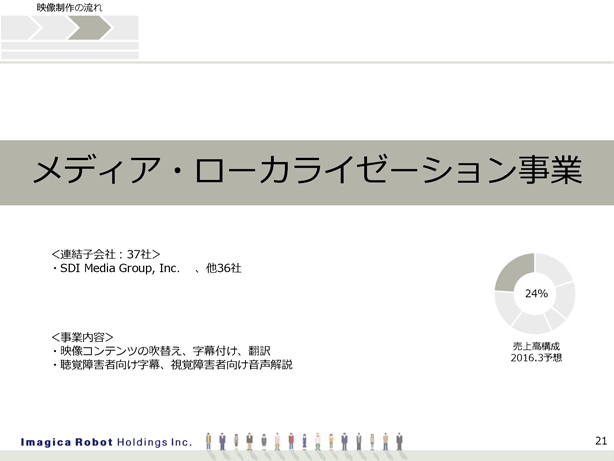Click the メディア・ローカライゼーション事業 title
The height and width of the screenshot is (461, 614).
[307, 171]
